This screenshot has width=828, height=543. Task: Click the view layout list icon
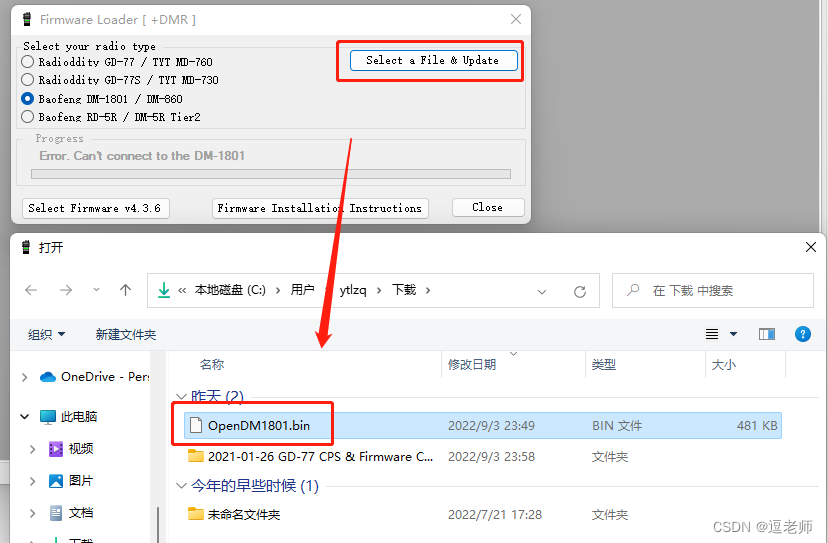coord(712,334)
